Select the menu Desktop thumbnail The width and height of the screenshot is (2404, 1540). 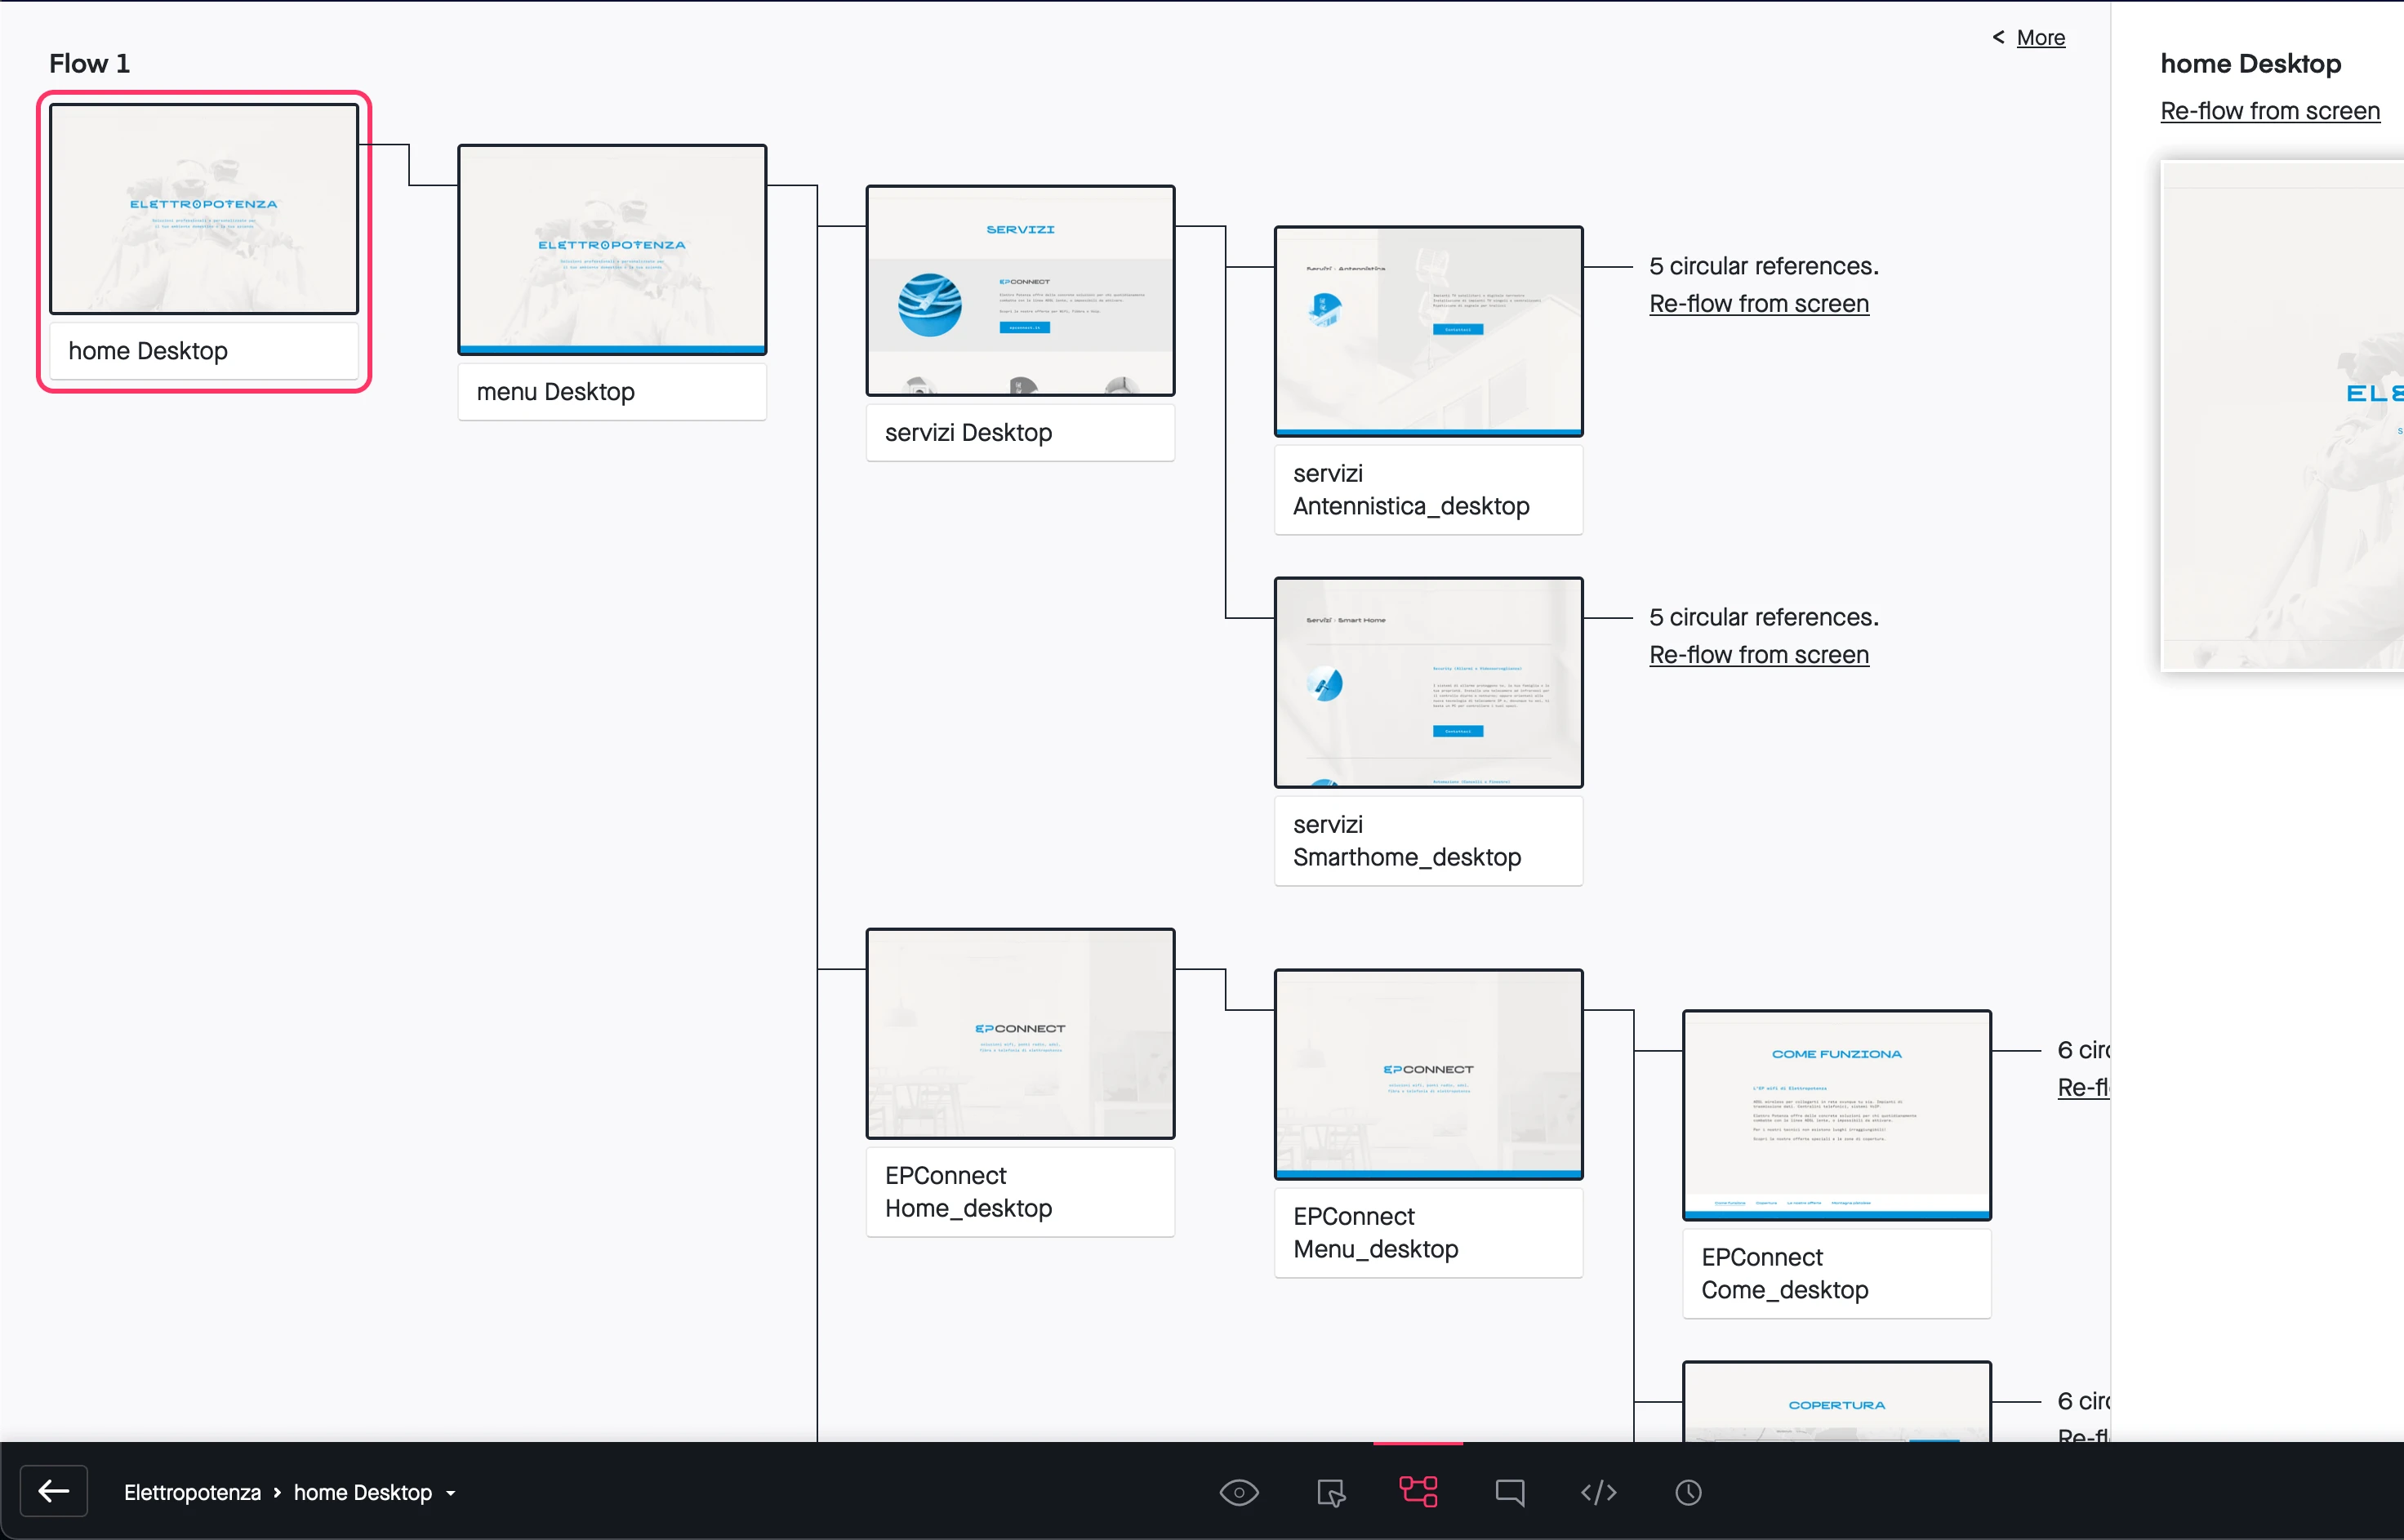point(612,249)
